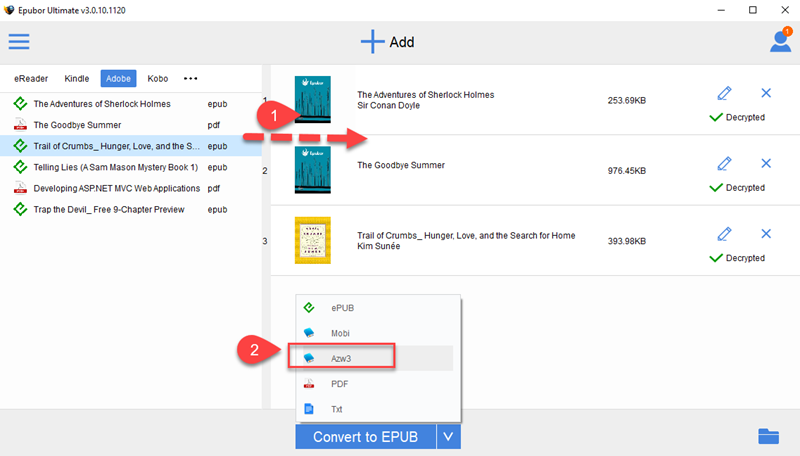800x456 pixels.
Task: Click the Mobi format icon in dropdown
Action: coord(309,333)
